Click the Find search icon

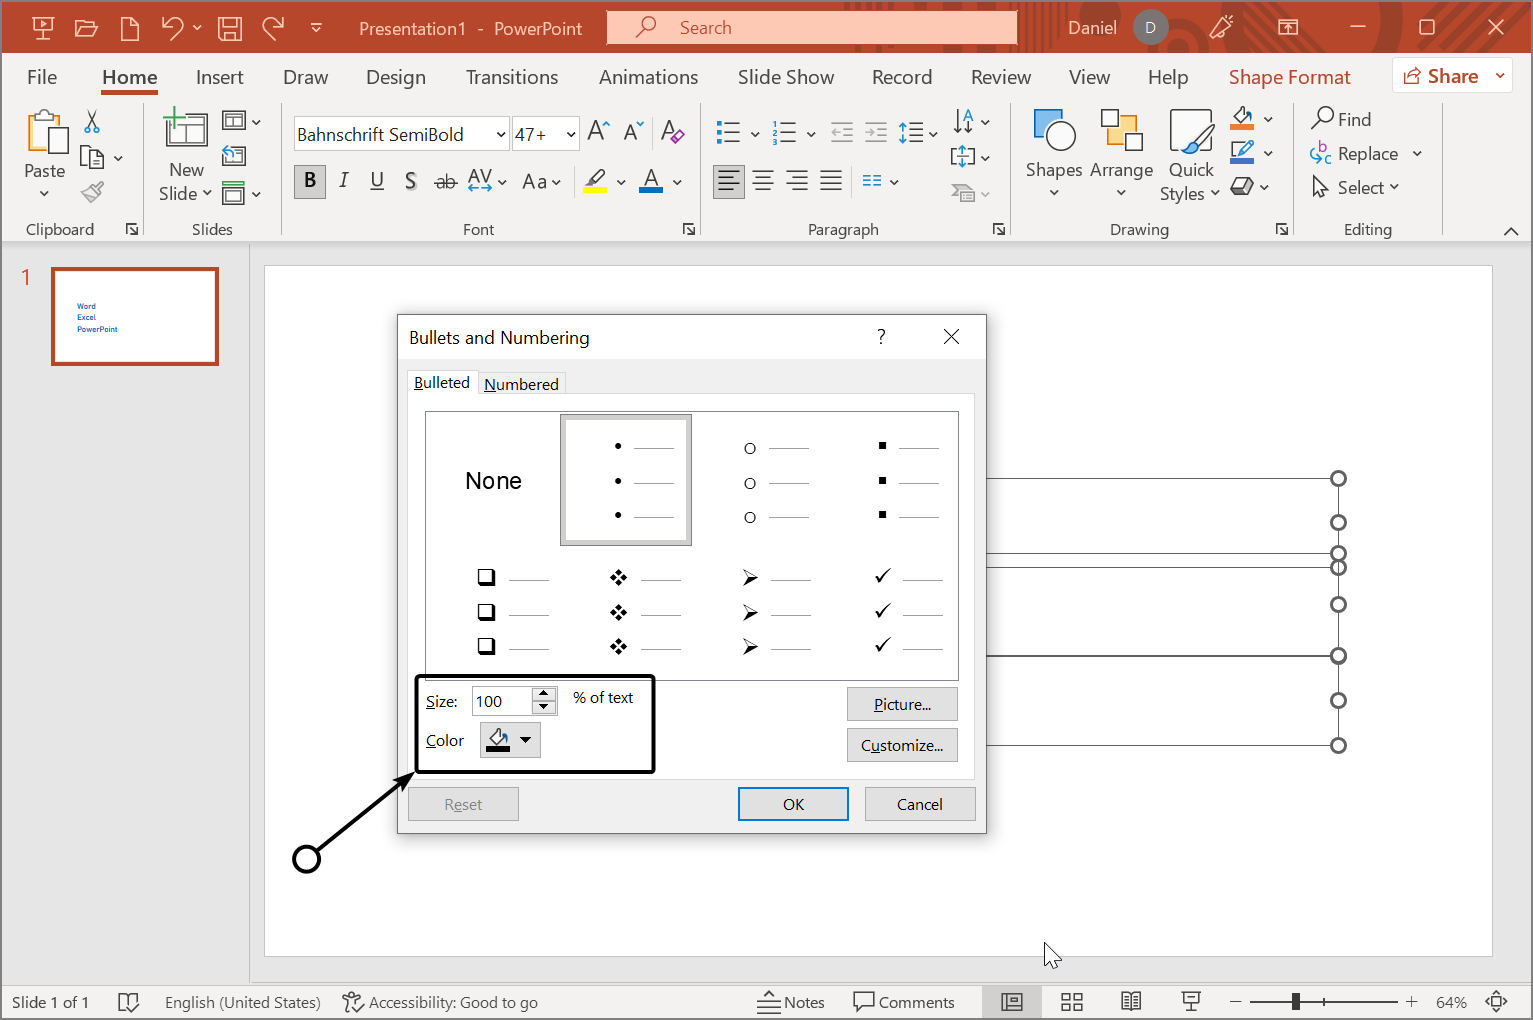point(1323,119)
